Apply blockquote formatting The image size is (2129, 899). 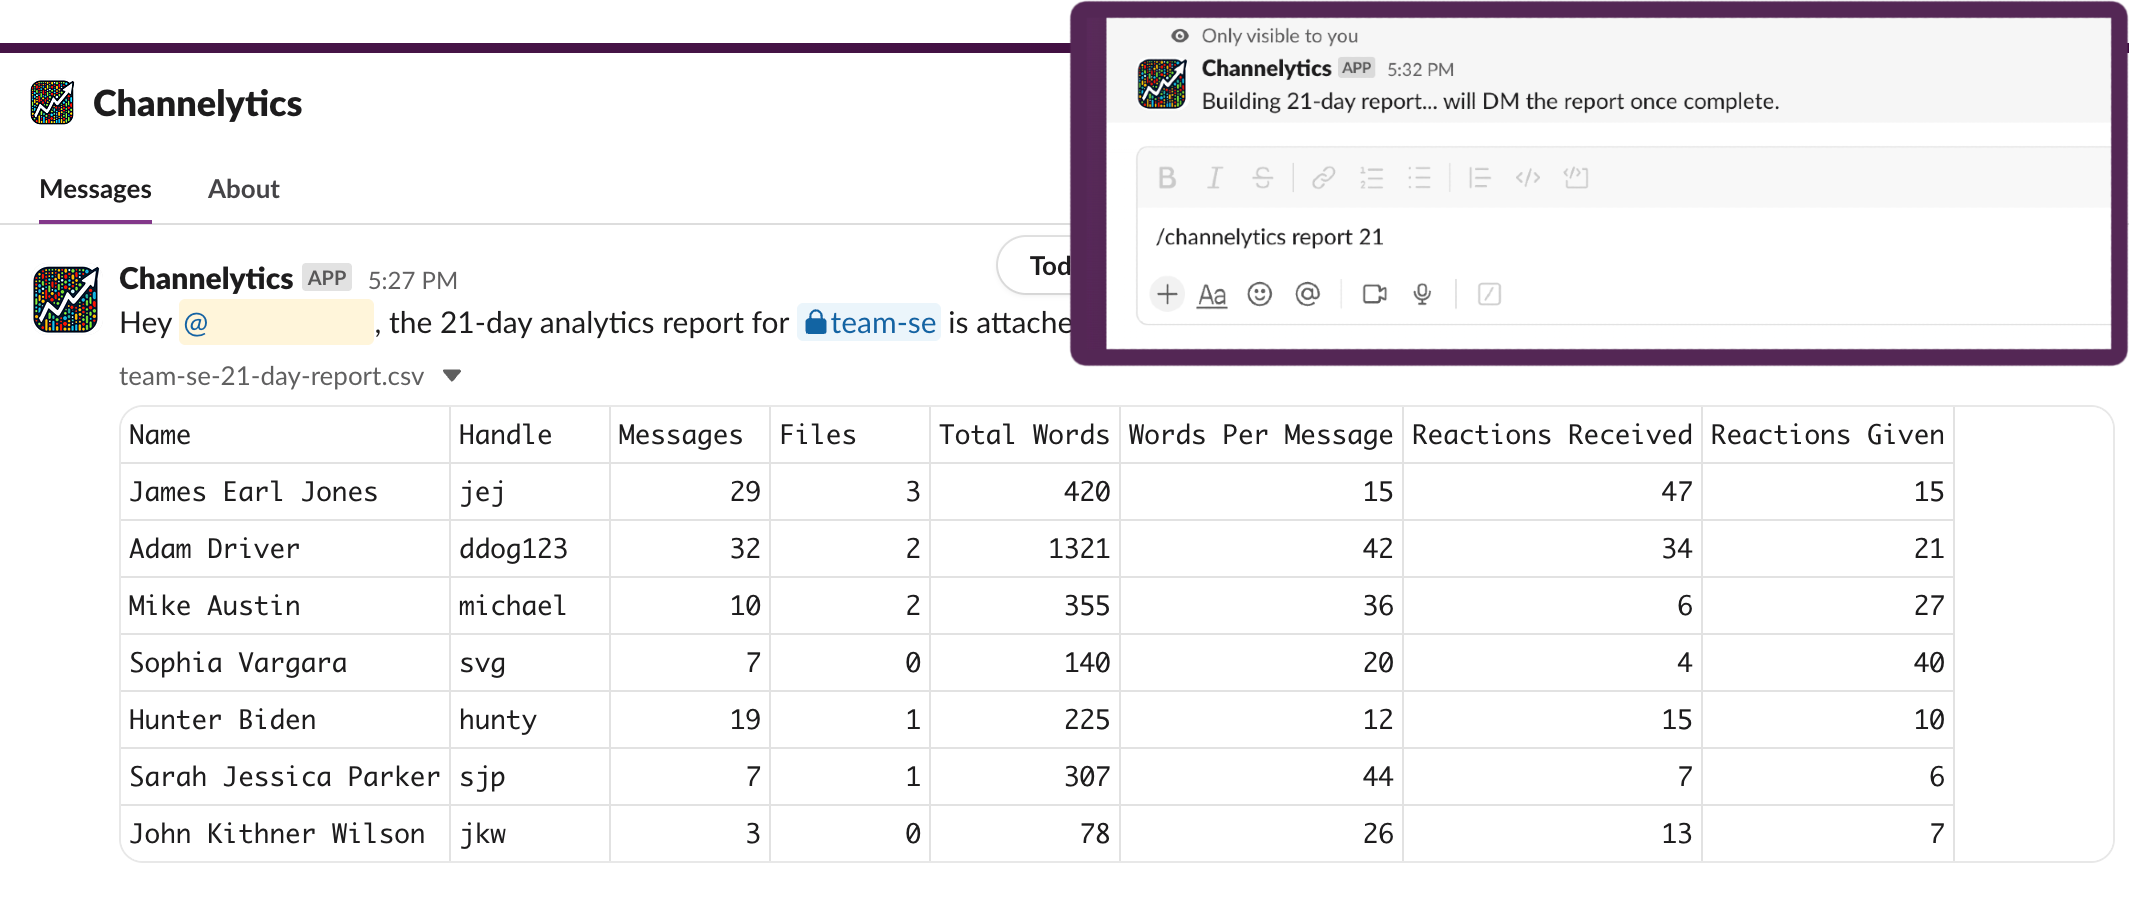pyautogui.click(x=1479, y=178)
